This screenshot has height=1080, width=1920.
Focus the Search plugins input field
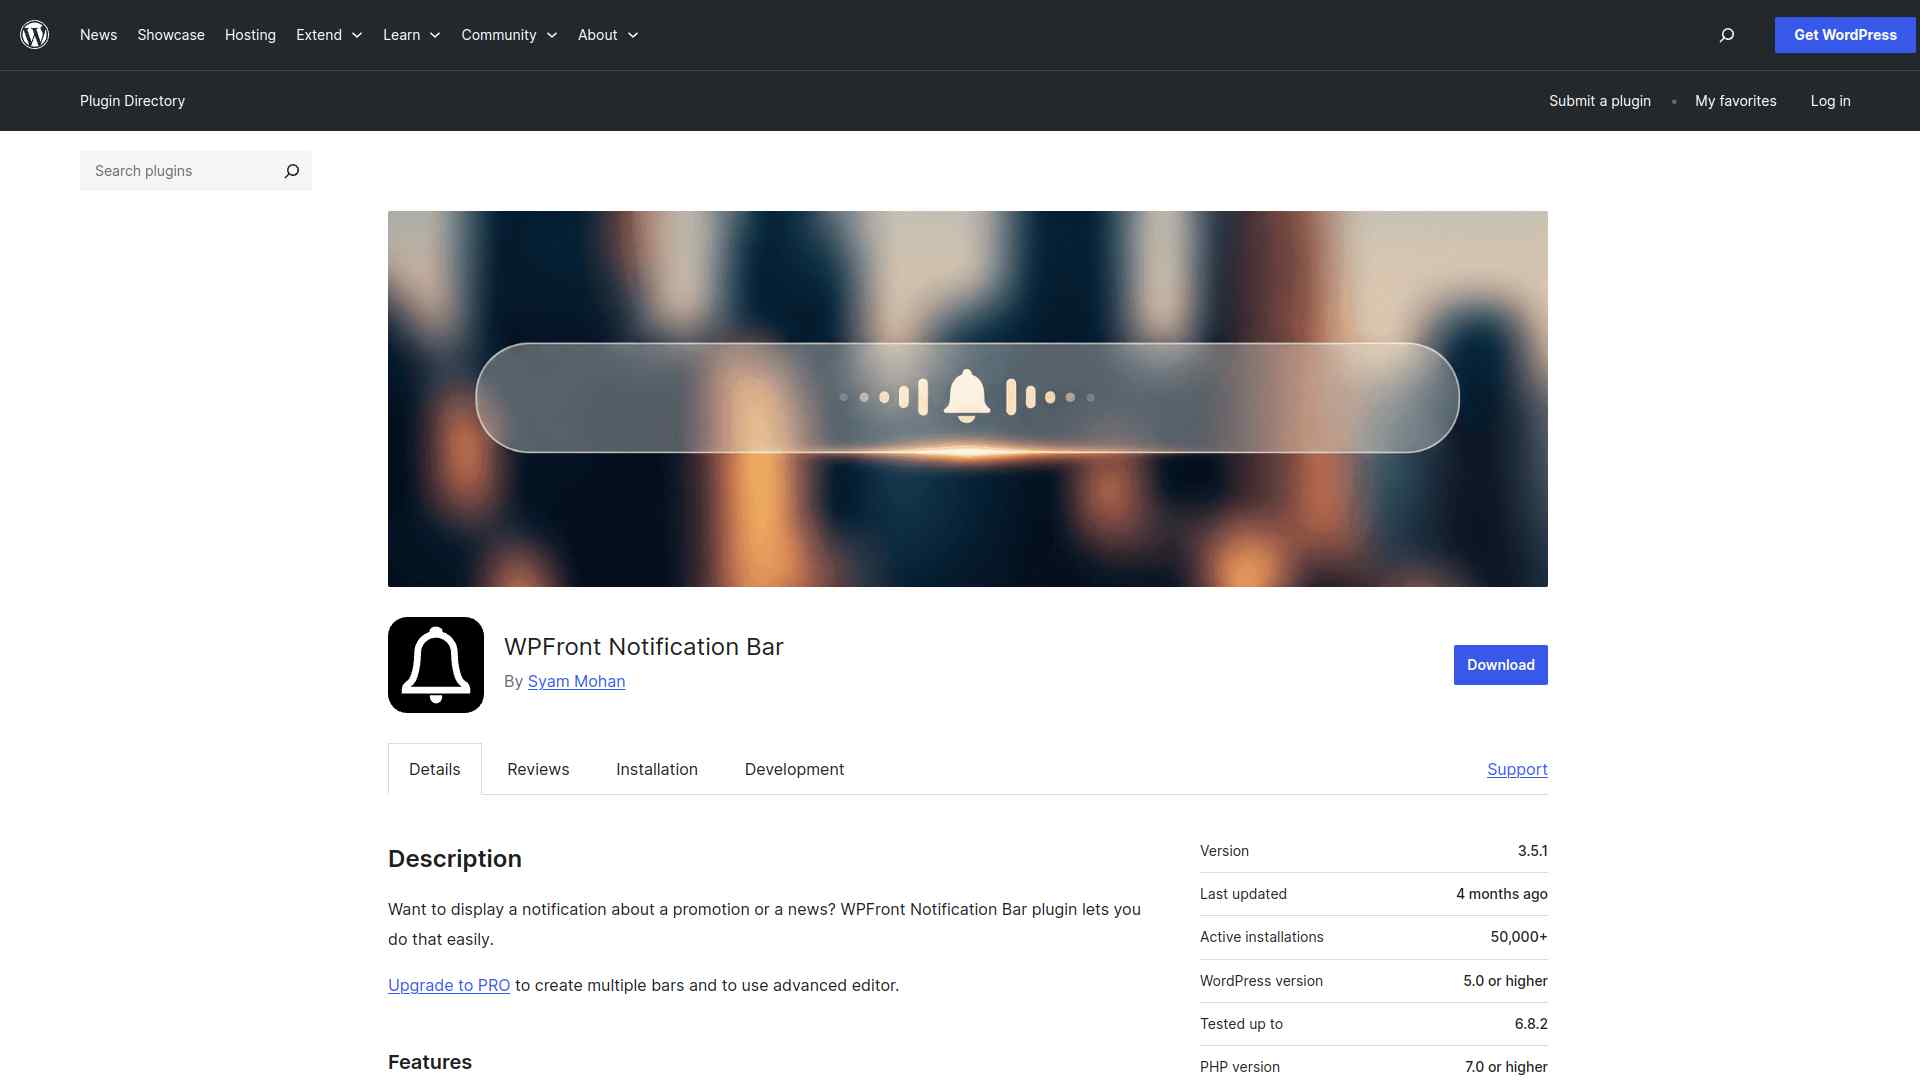coord(180,171)
